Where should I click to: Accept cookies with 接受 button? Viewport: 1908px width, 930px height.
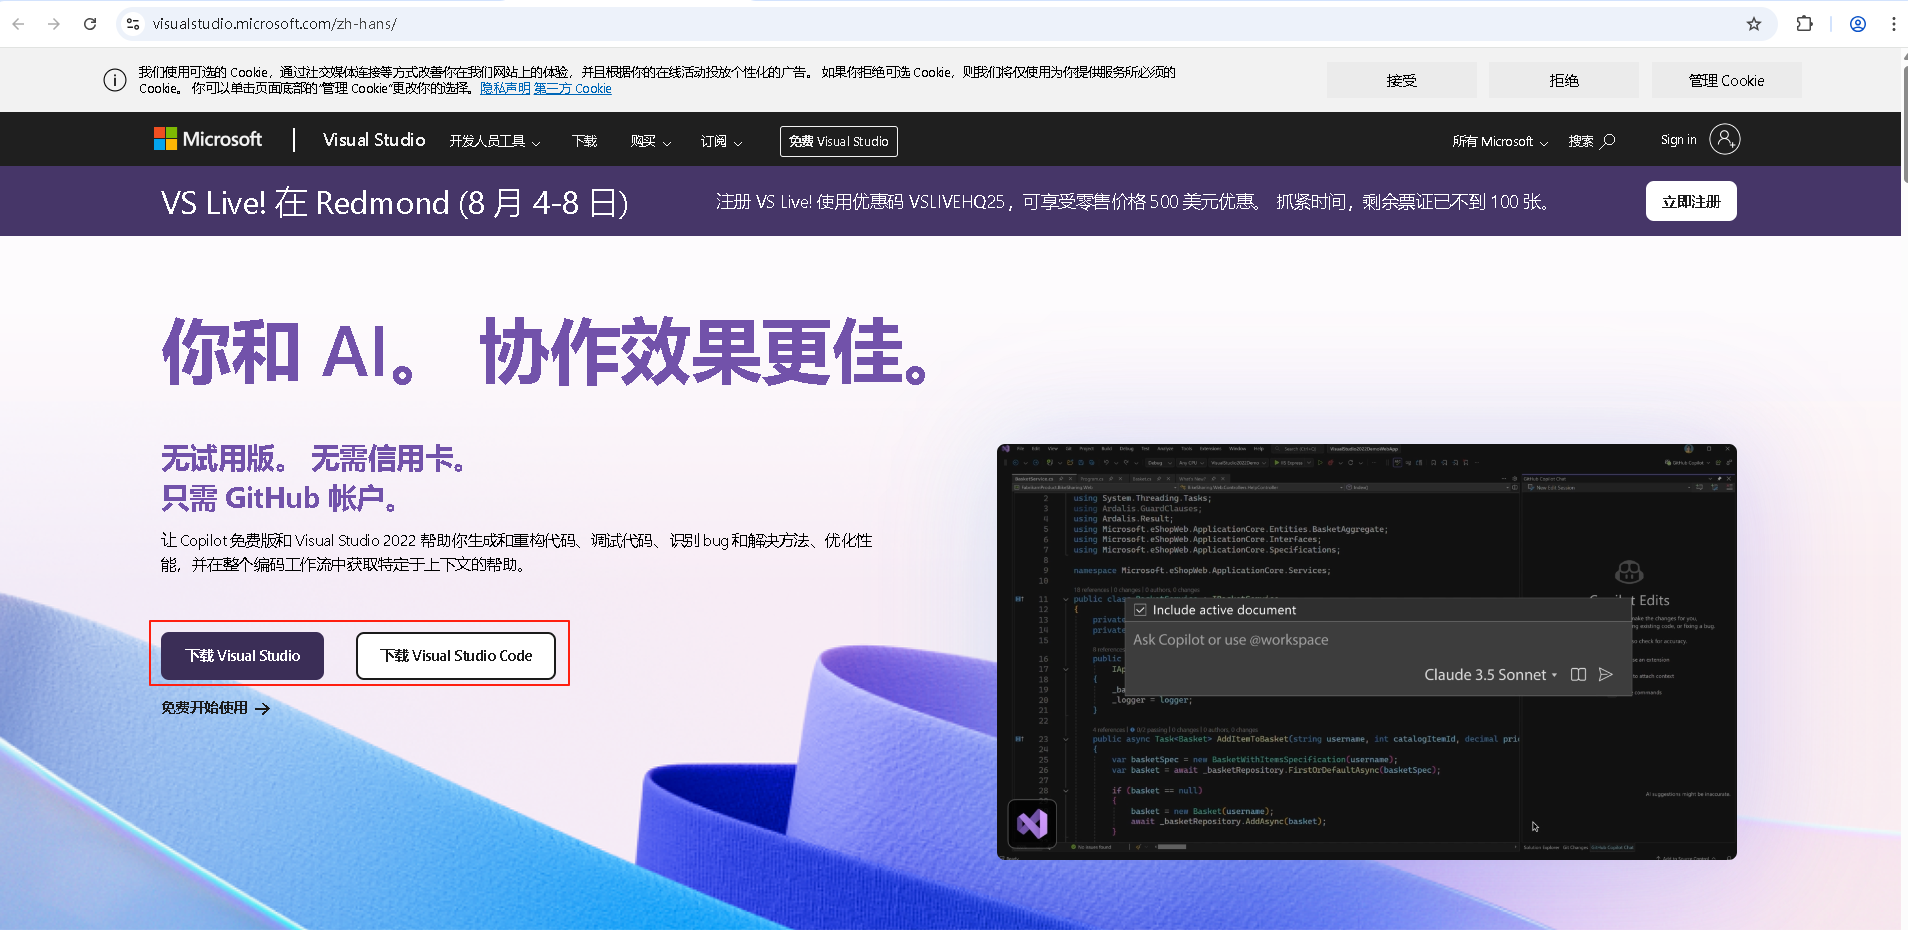tap(1402, 80)
